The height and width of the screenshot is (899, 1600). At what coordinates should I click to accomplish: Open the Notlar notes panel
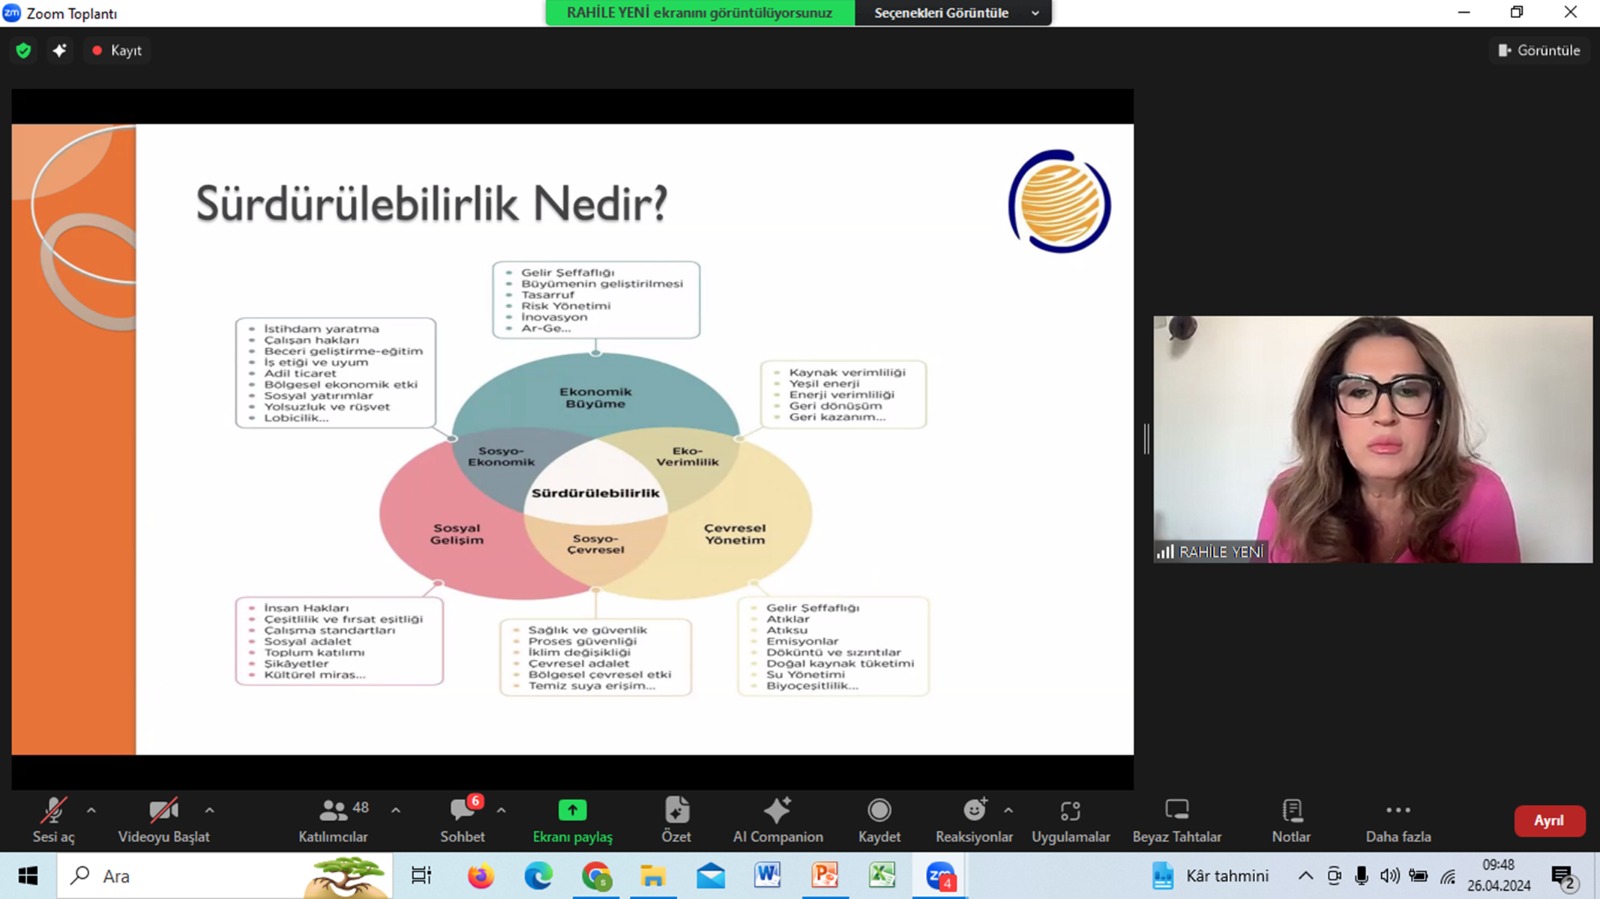1291,819
